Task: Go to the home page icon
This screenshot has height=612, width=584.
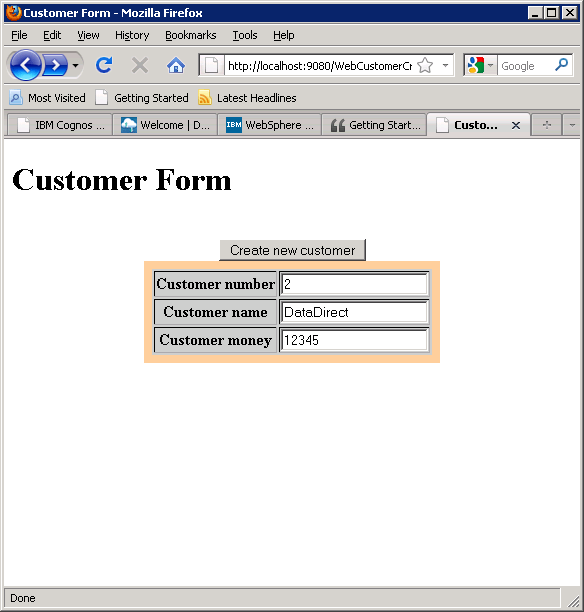Action: (176, 65)
